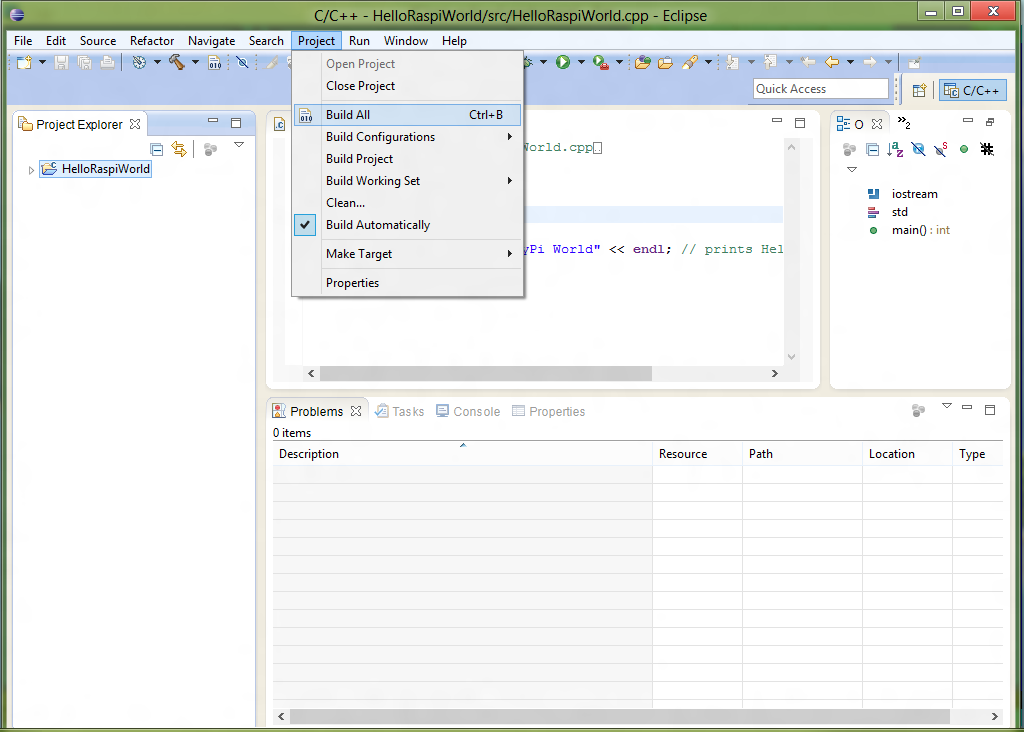The image size is (1024, 732).
Task: Click the Build hammer toolbar icon
Action: [x=176, y=62]
